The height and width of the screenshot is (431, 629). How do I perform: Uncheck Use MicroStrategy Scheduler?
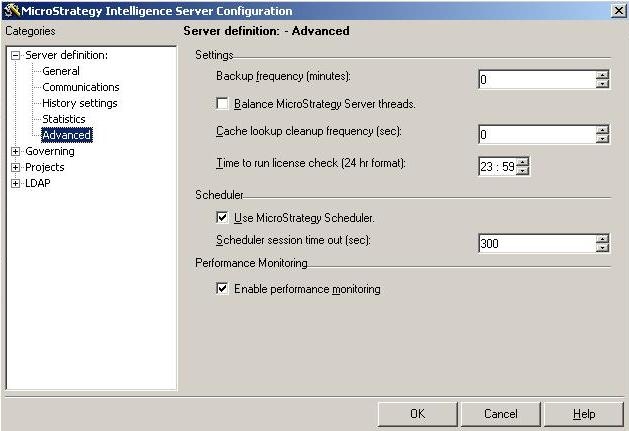222,218
